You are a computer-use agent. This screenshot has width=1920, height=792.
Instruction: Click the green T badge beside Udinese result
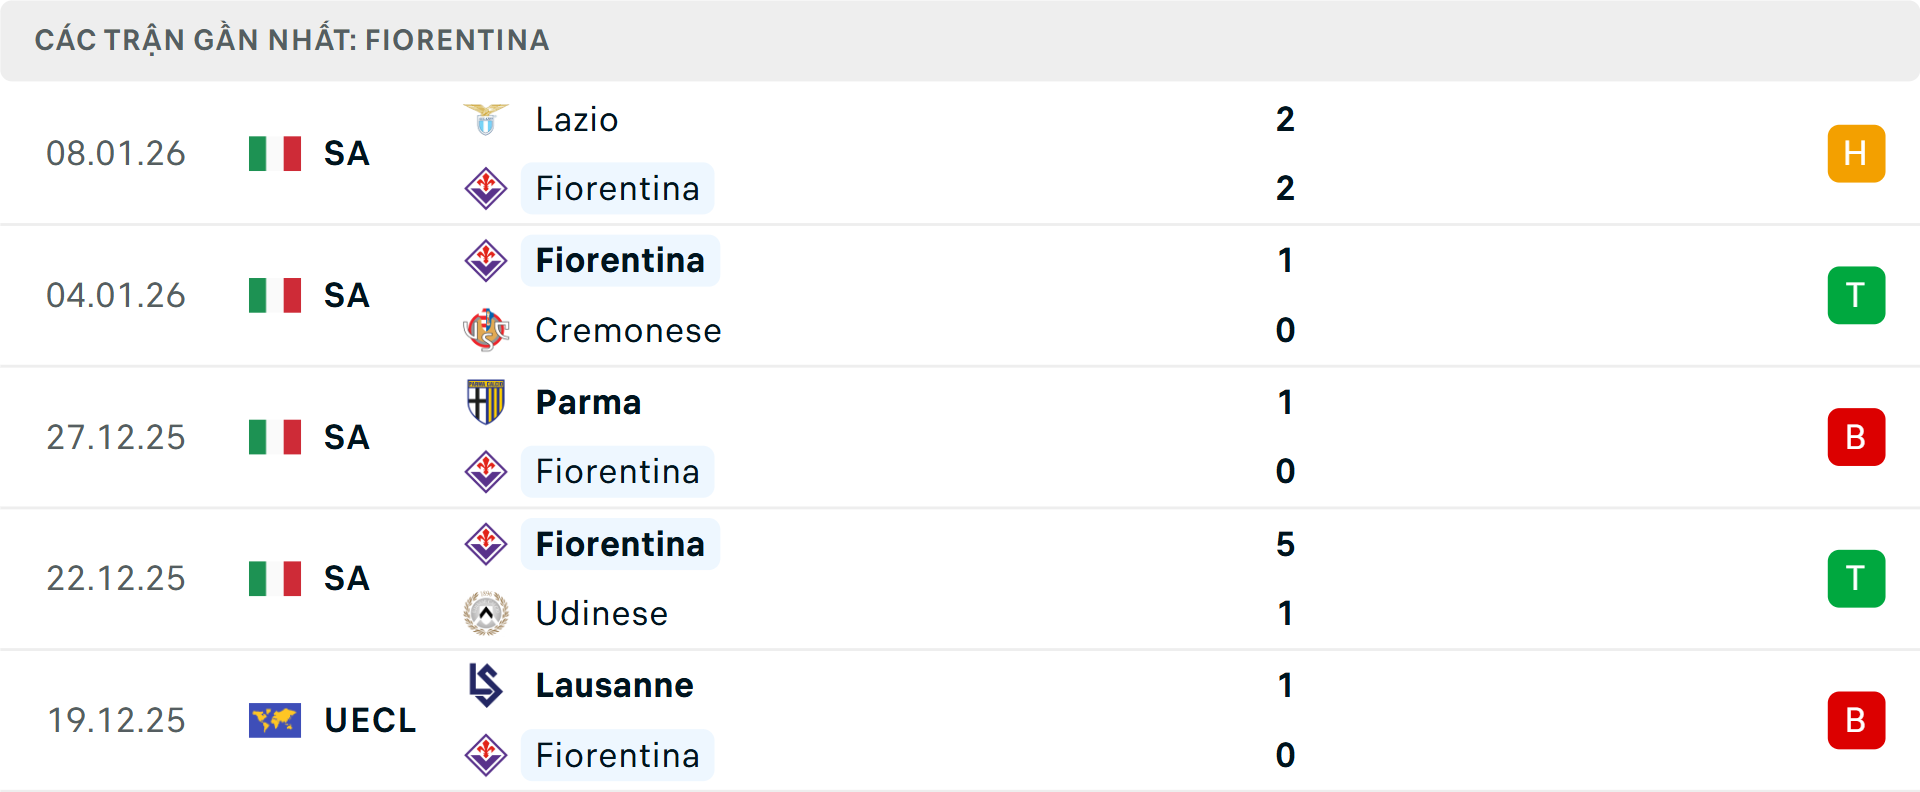point(1856,578)
